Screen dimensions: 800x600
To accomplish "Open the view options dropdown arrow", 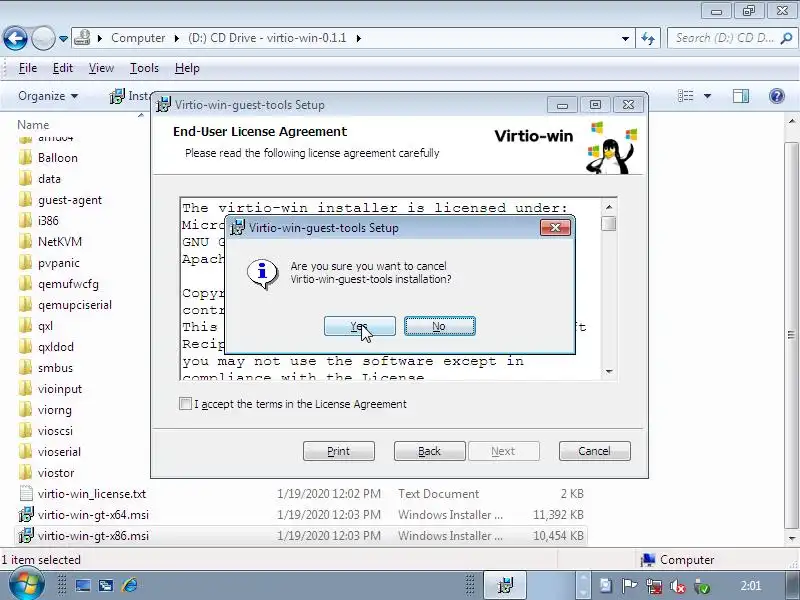I will 707,96.
